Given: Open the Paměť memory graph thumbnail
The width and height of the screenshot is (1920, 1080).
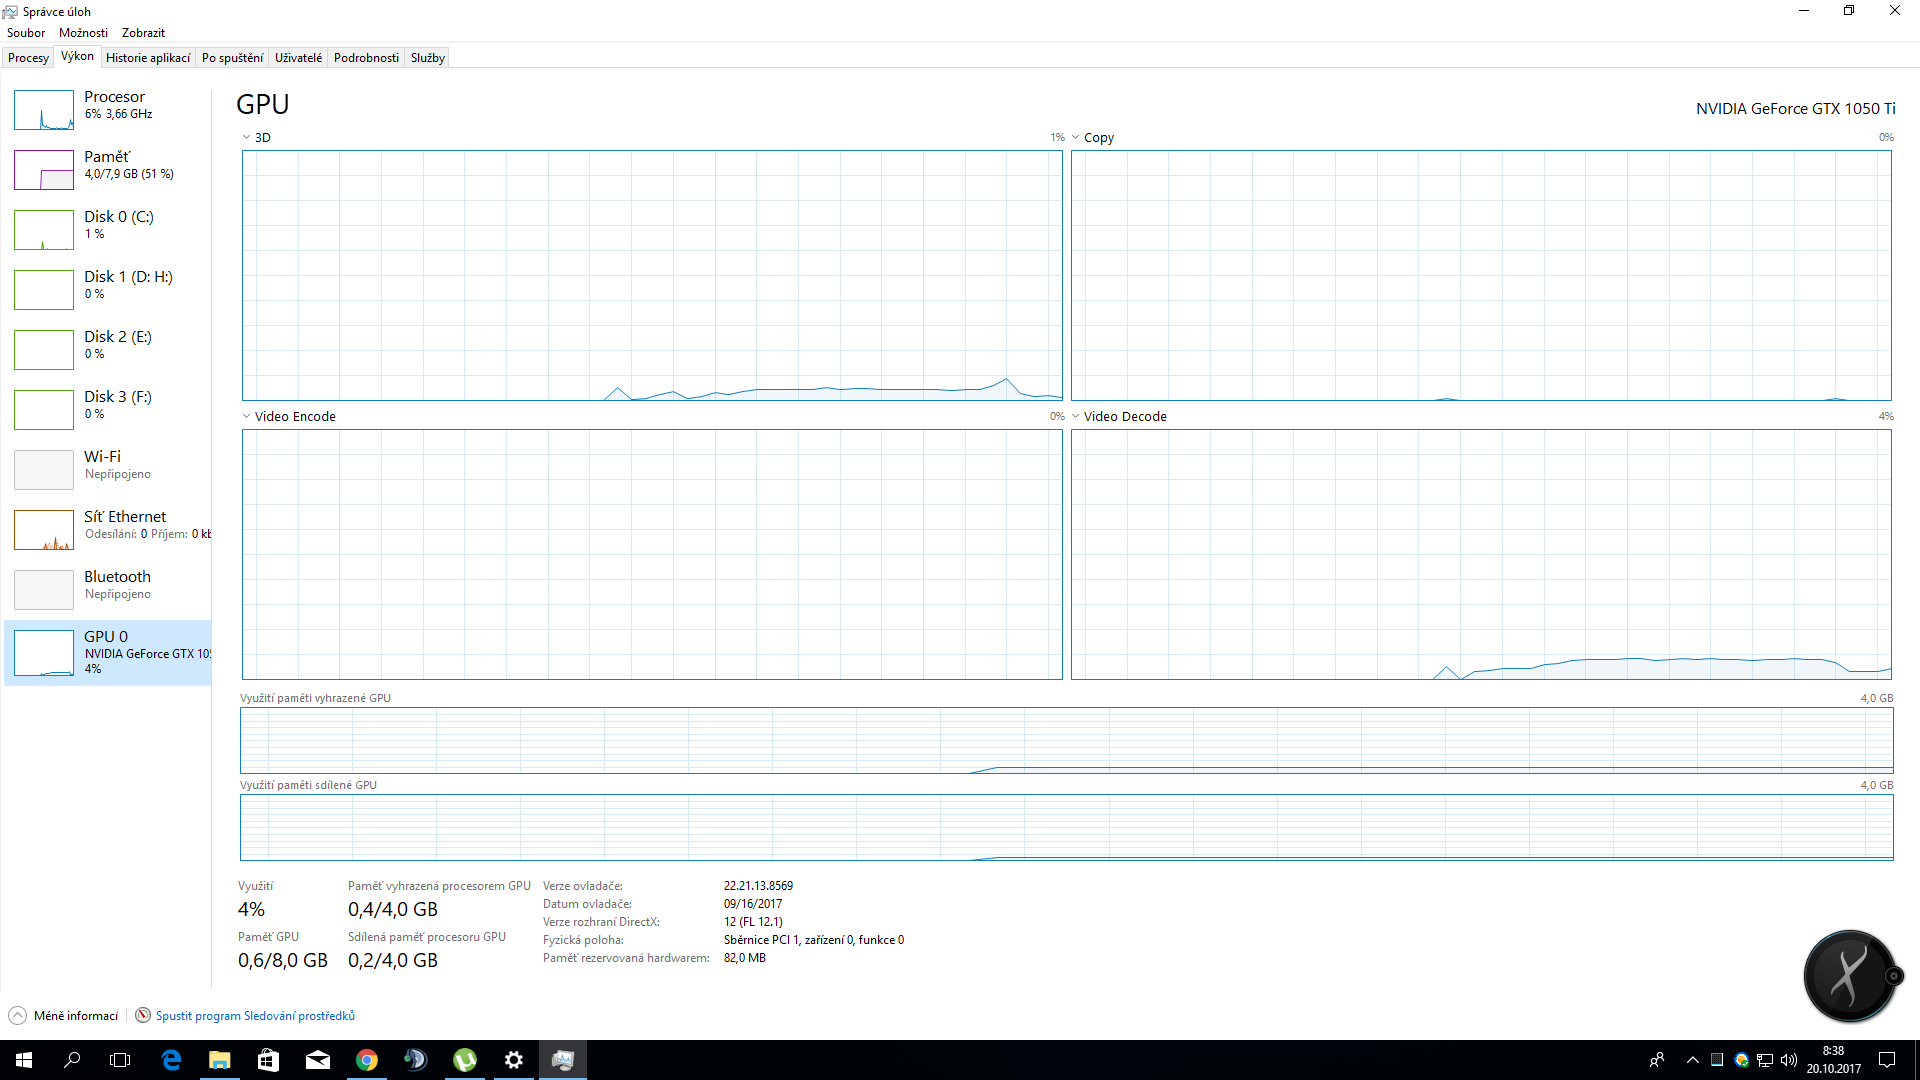Looking at the screenshot, I should pos(44,170).
